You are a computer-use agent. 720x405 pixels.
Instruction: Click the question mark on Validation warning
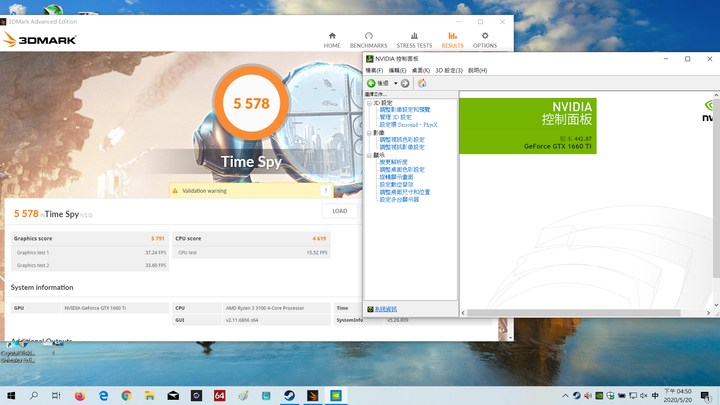(x=326, y=191)
